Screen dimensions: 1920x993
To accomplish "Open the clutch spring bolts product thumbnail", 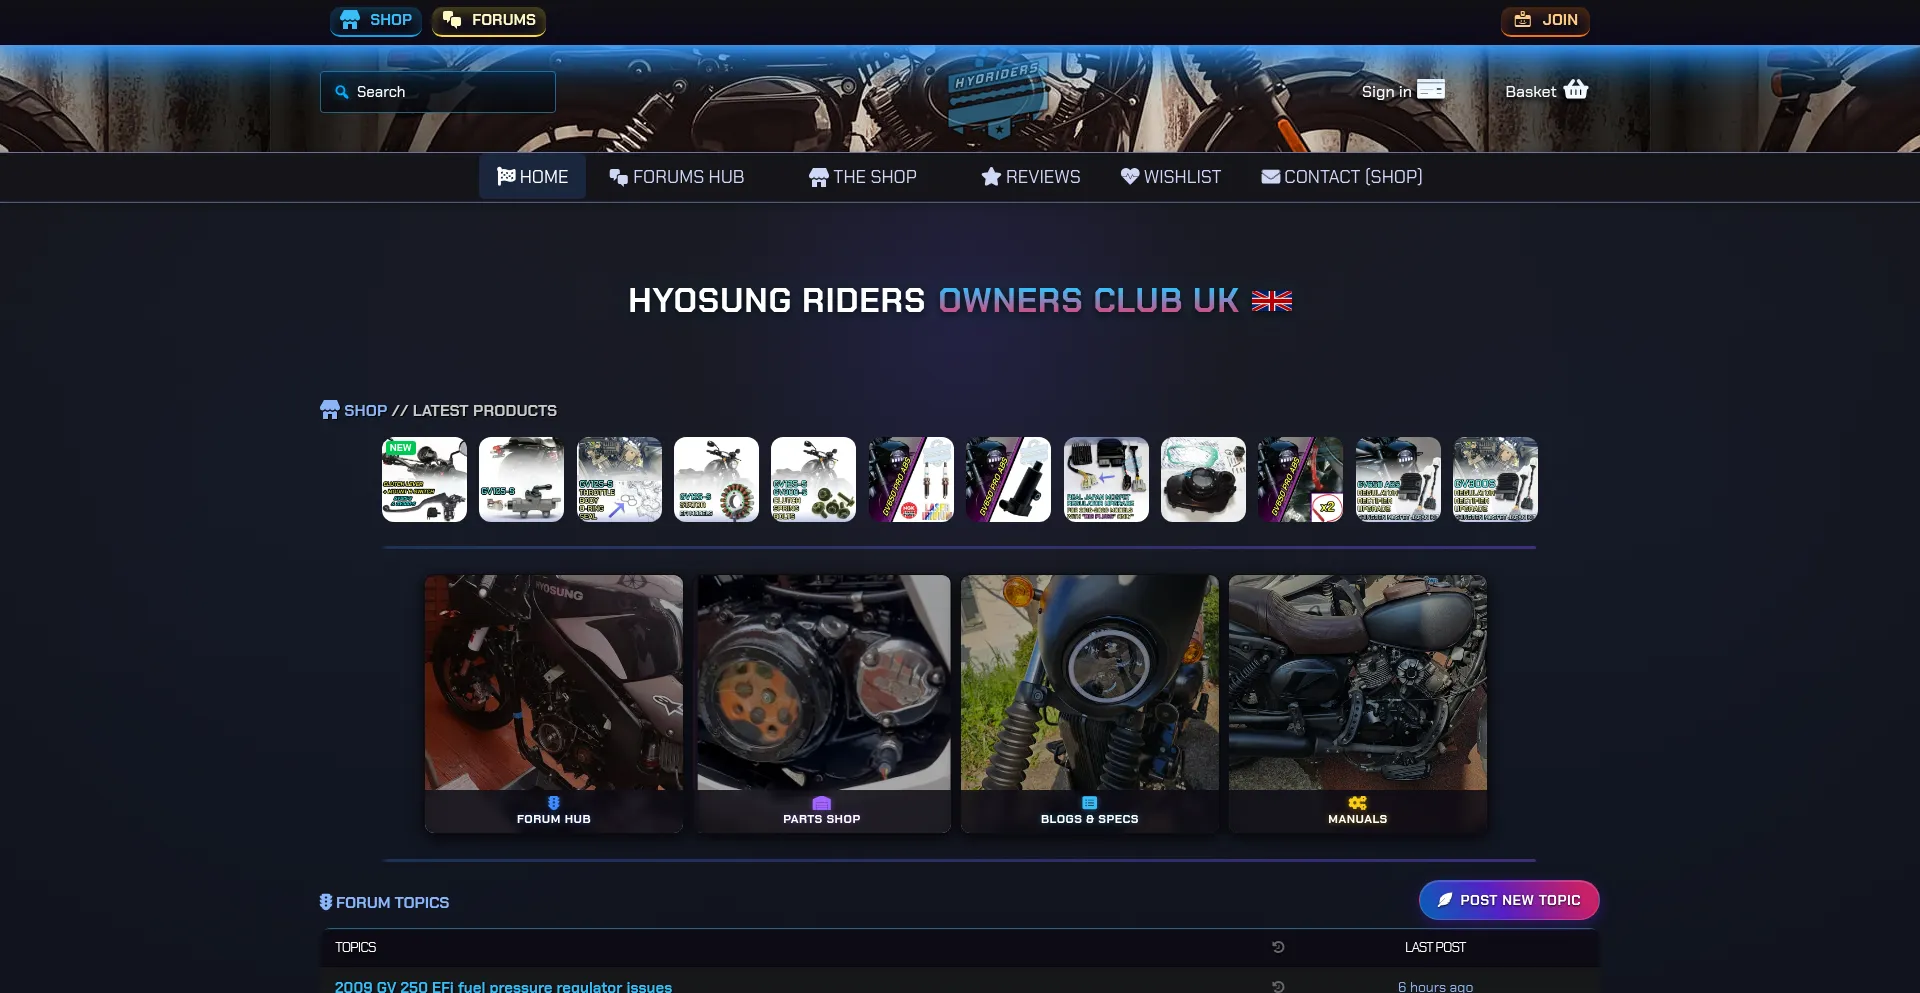I will click(813, 479).
